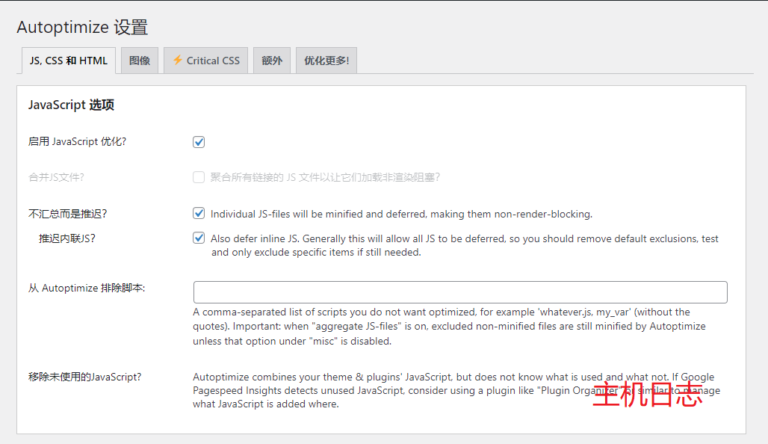Click the 'Individual JS-files will be minified' text
Screen dimensions: 768x444
402,214
